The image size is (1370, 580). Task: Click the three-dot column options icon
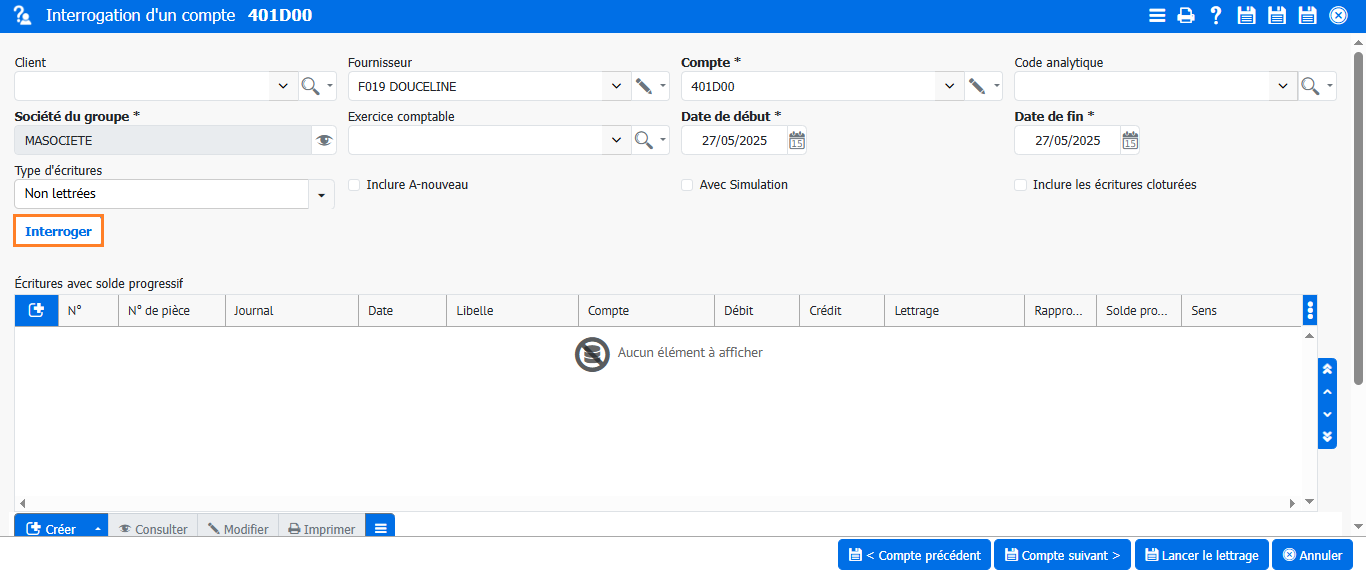tap(1310, 311)
